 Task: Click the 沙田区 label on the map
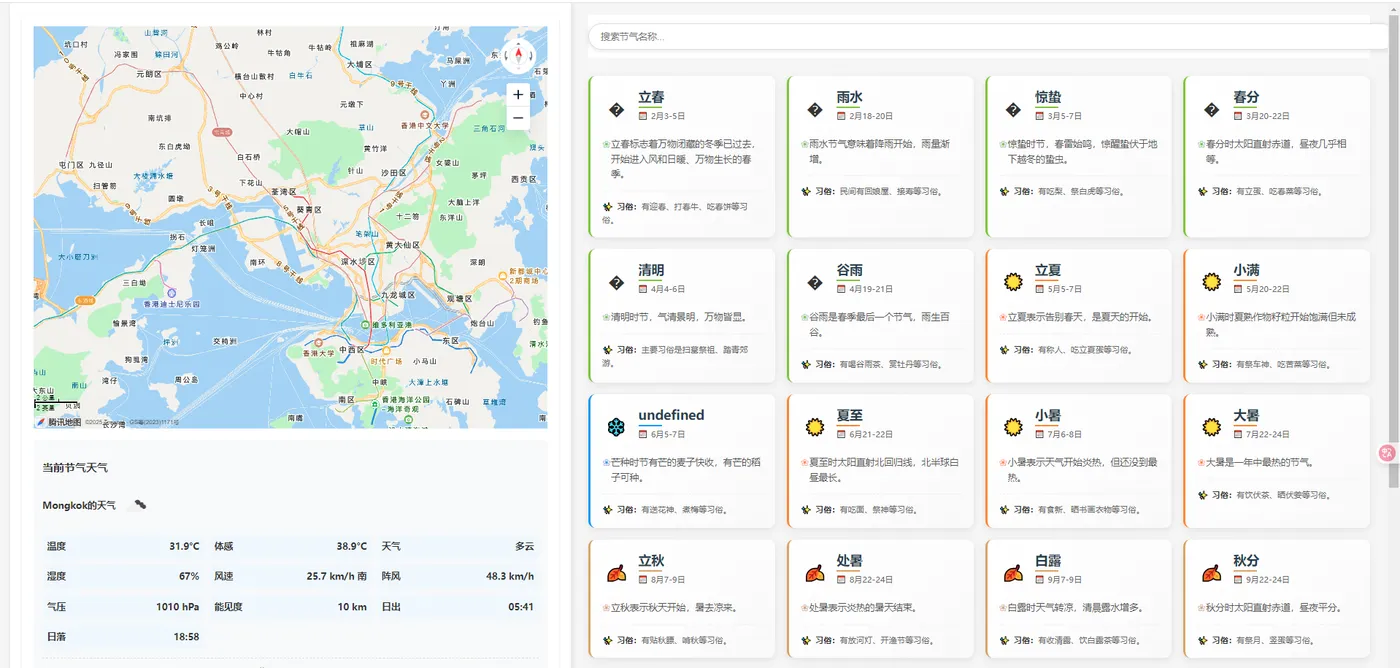[393, 172]
